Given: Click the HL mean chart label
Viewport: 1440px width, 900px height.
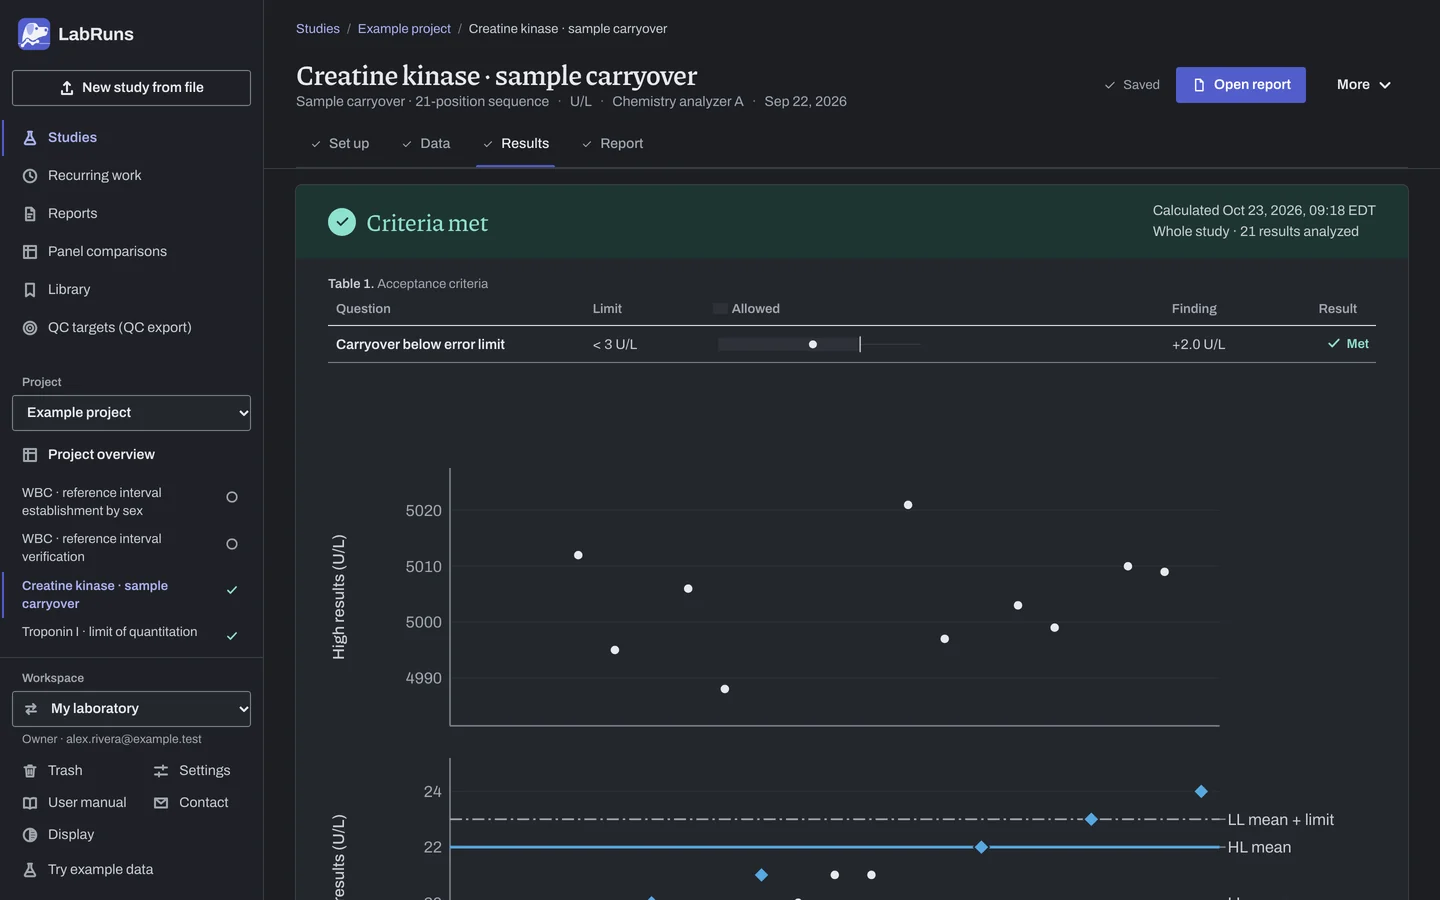Looking at the screenshot, I should (x=1259, y=848).
